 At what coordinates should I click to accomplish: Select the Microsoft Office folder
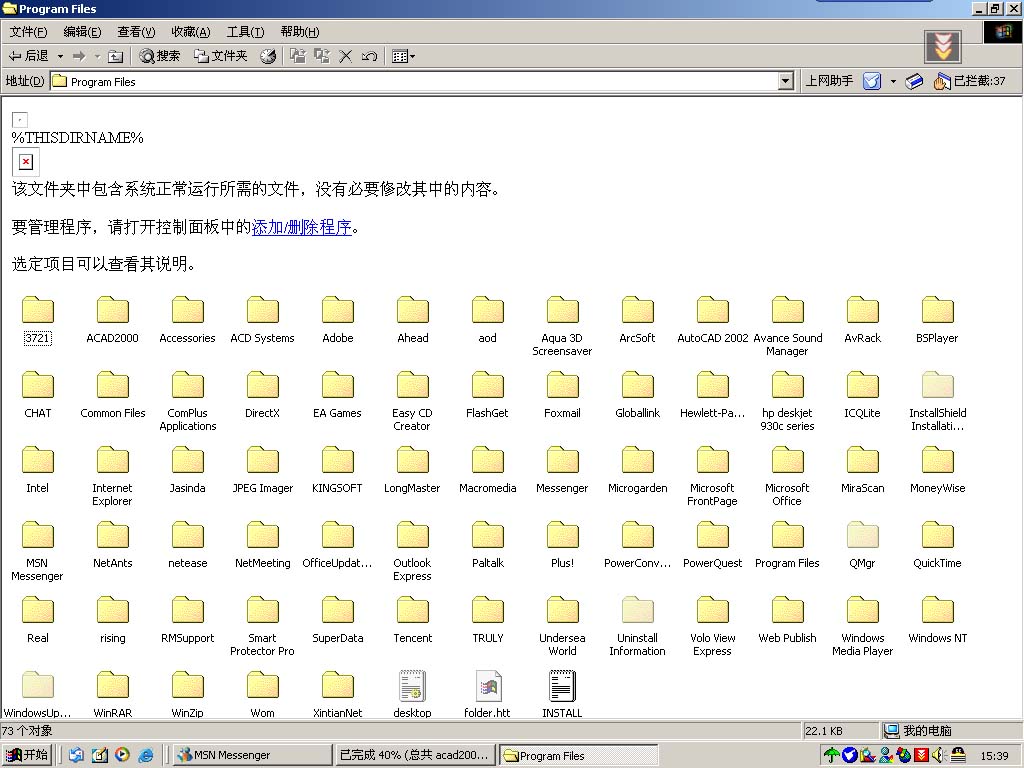point(787,477)
